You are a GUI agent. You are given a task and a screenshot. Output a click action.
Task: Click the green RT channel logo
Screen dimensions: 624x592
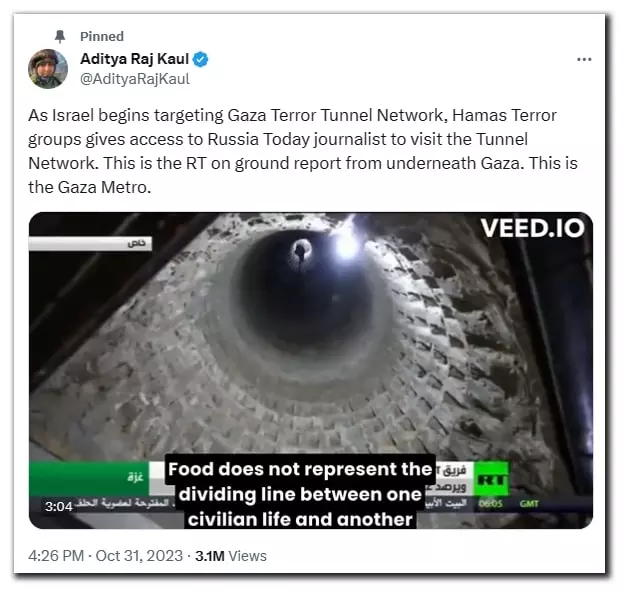click(x=491, y=479)
